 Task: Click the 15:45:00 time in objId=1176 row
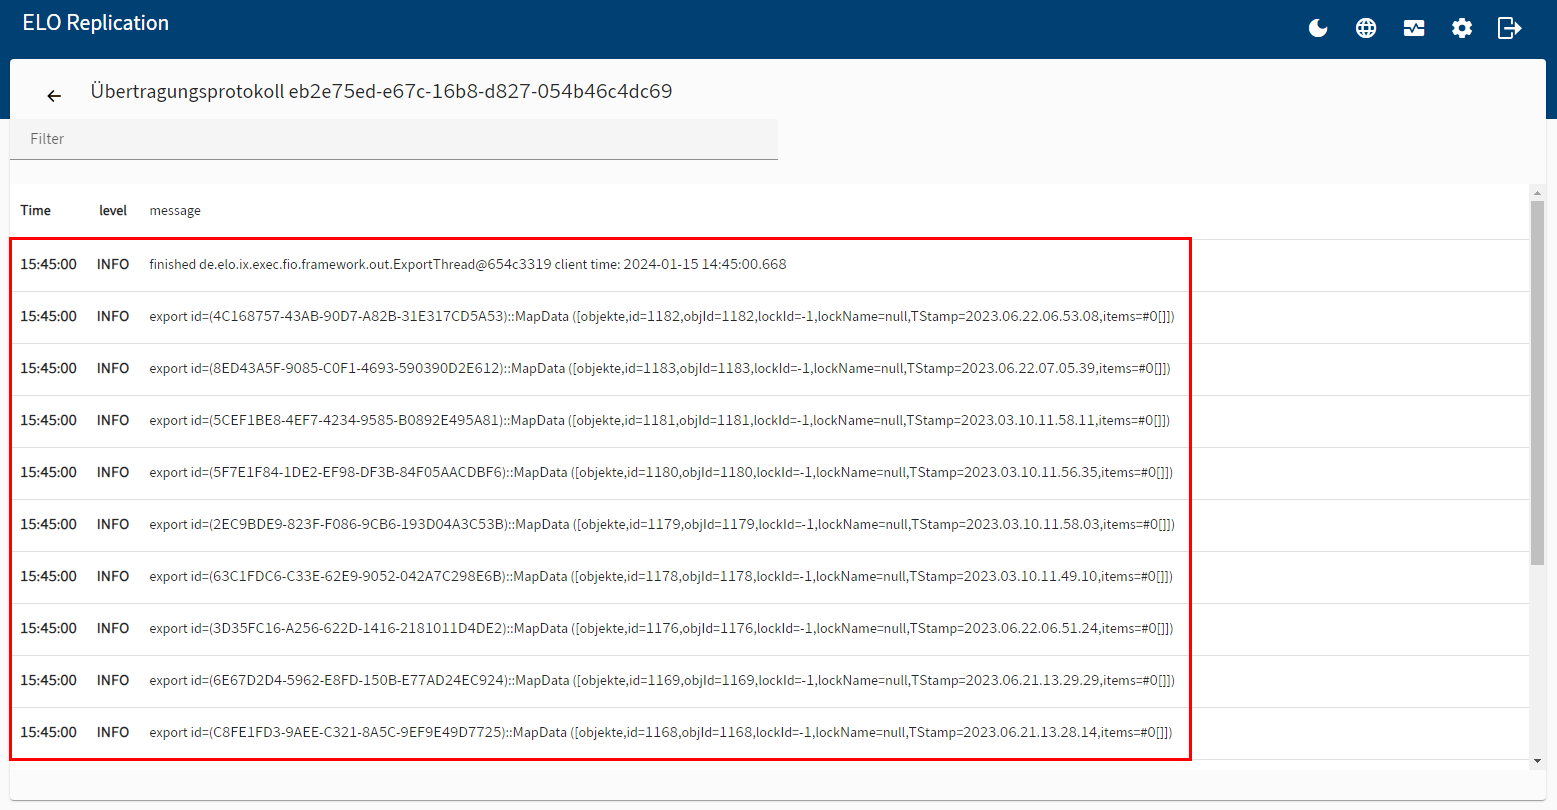48,628
